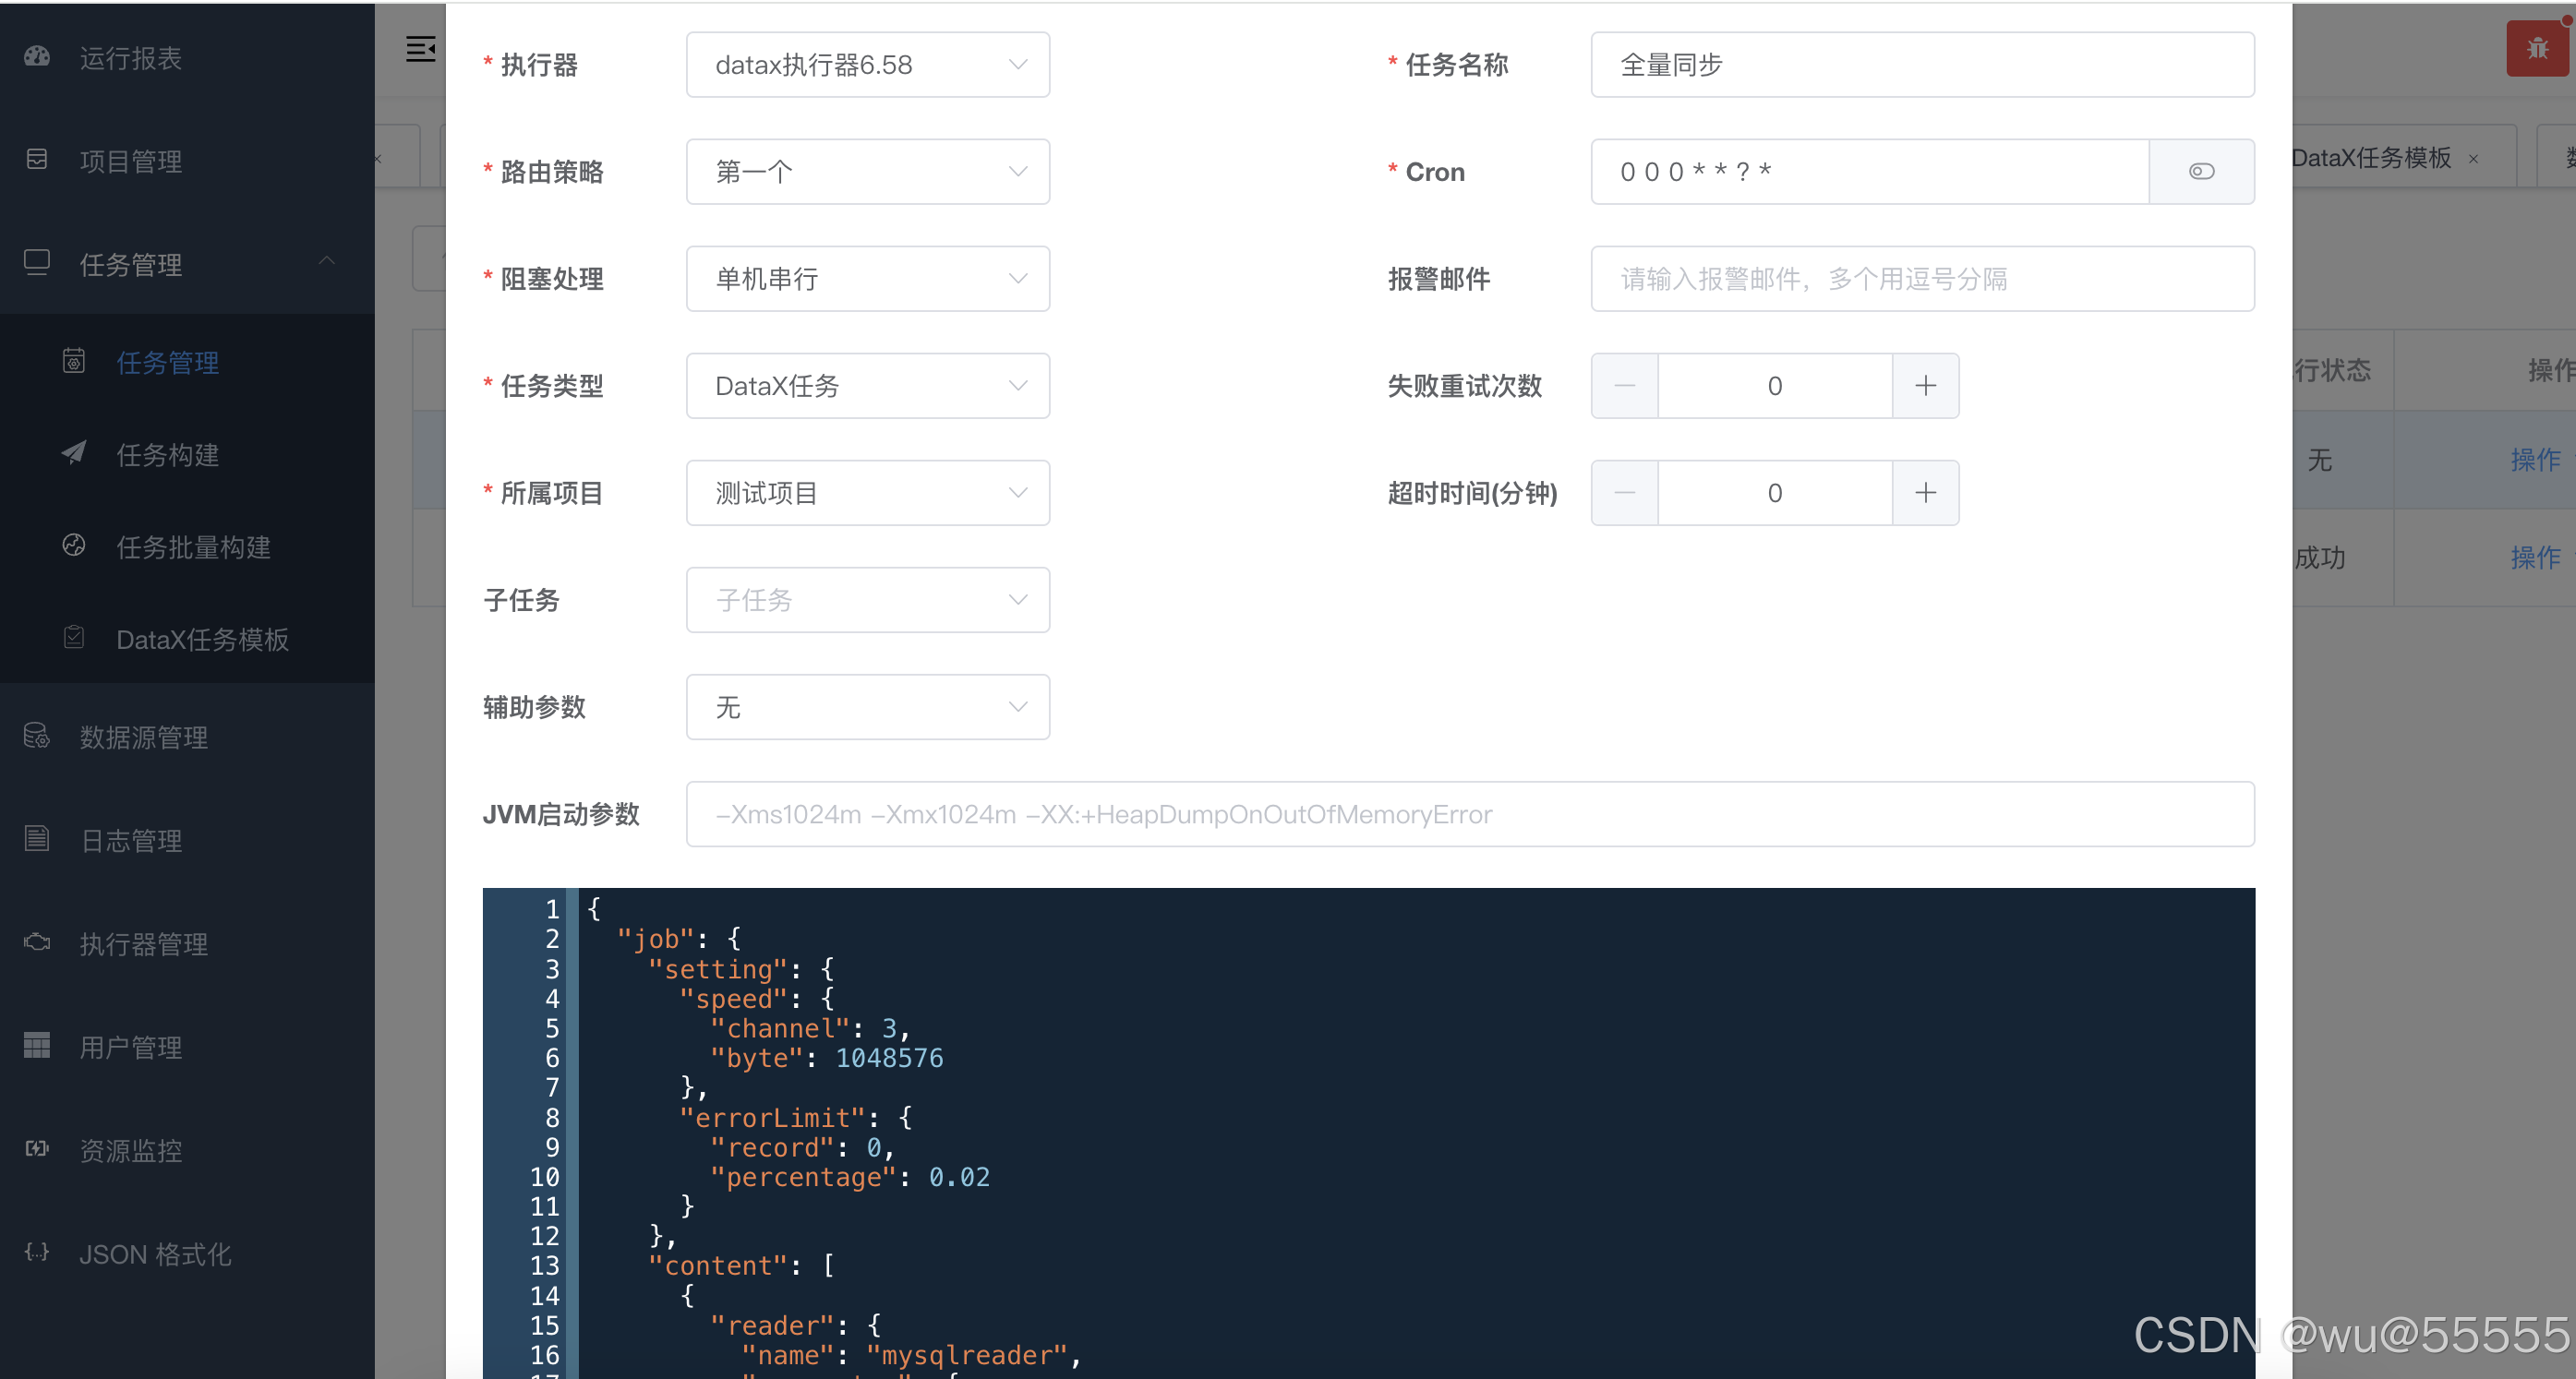Decrease 超时时间 with minus button
This screenshot has width=2576, height=1379.
(x=1624, y=493)
